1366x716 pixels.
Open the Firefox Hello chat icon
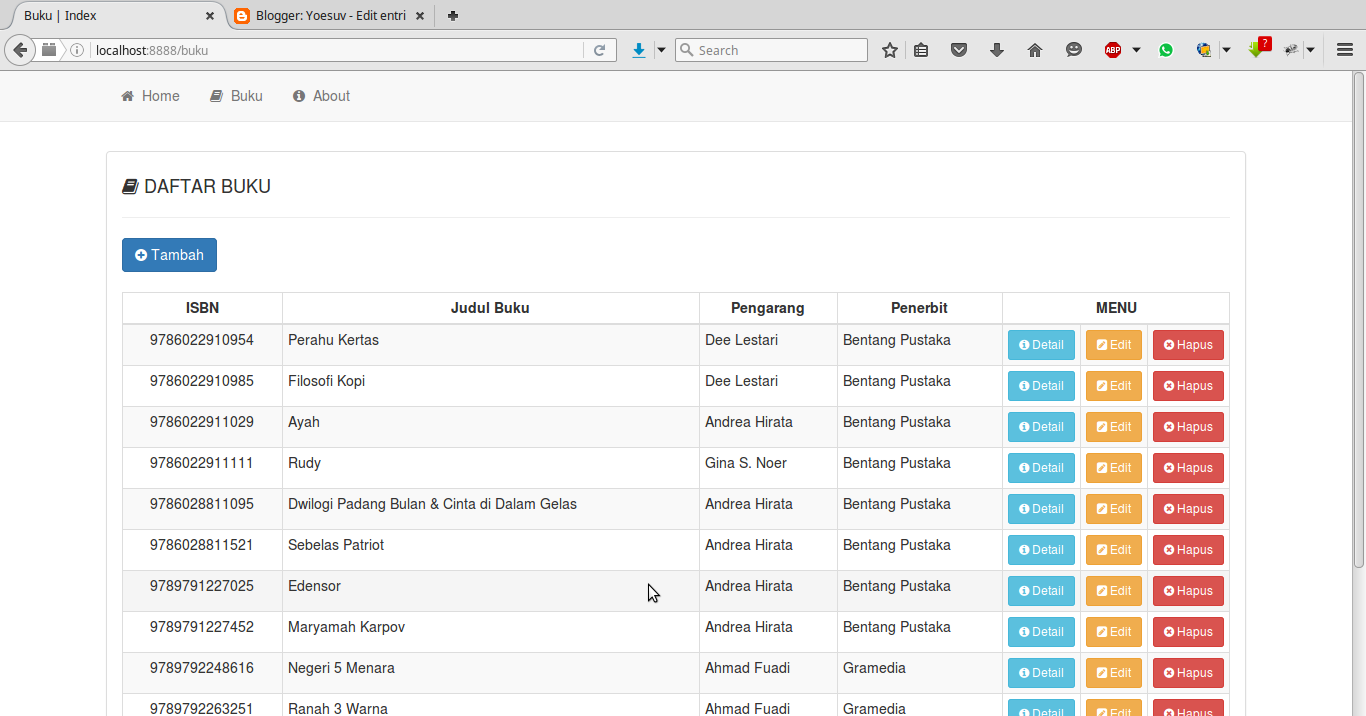click(1074, 49)
